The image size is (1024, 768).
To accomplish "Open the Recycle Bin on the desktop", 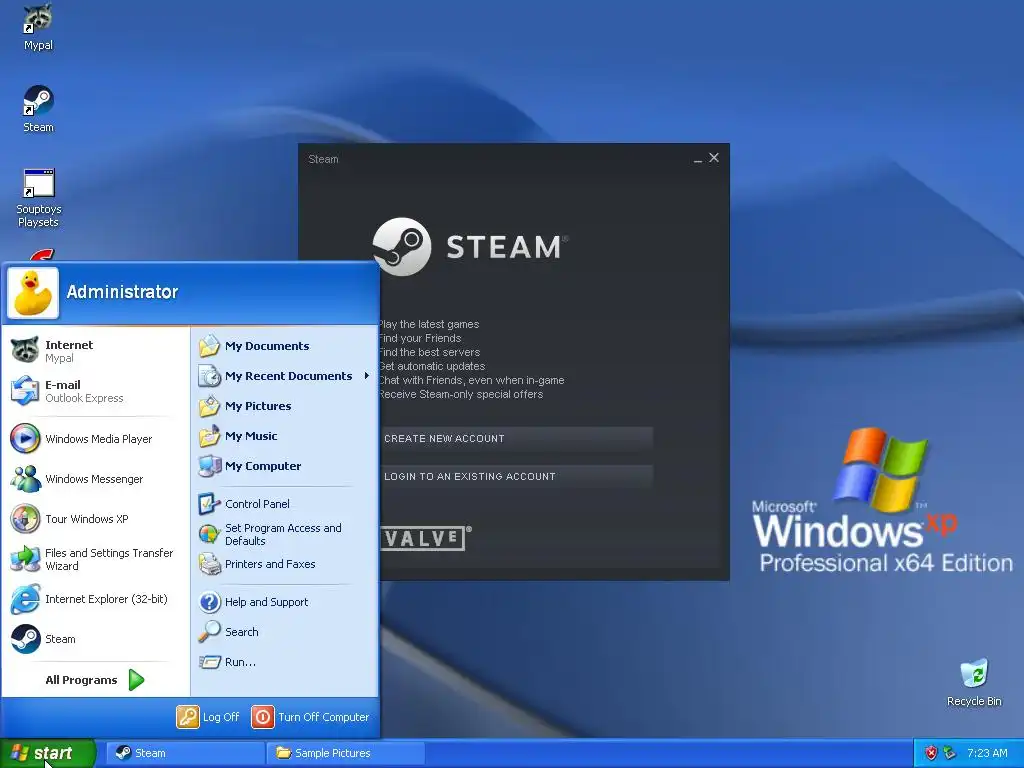I will pos(974,682).
